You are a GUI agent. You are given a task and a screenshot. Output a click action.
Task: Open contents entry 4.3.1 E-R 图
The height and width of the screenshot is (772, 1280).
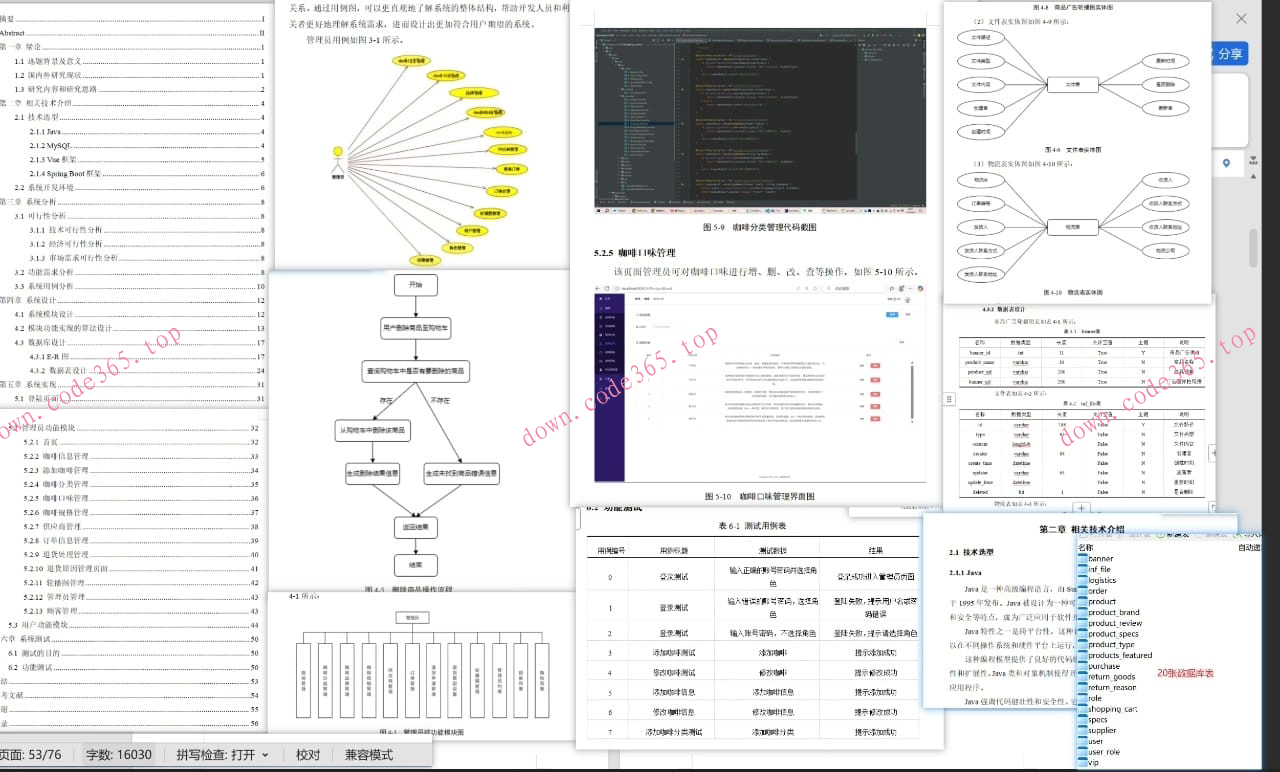tap(147, 357)
